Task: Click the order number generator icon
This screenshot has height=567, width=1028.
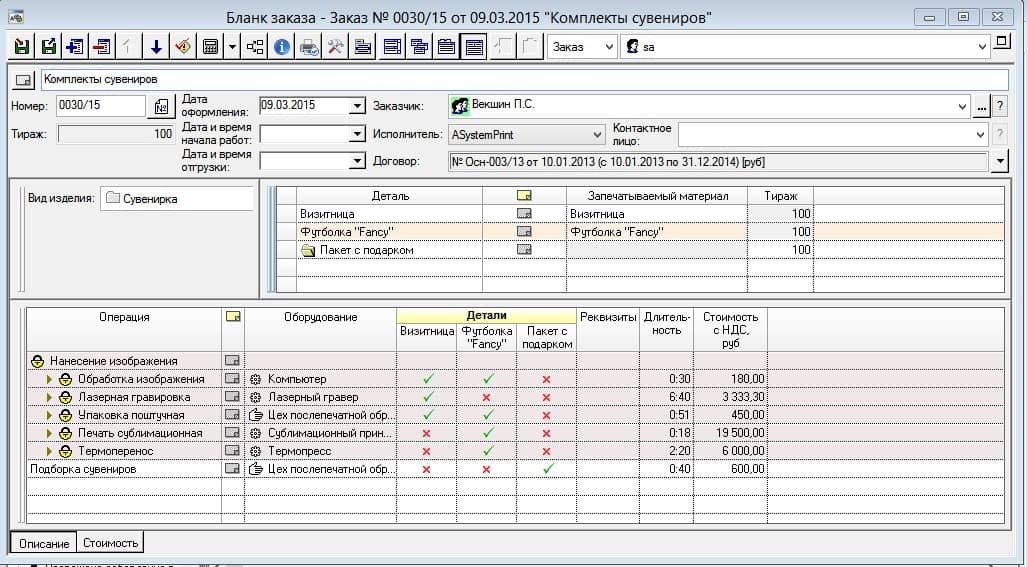Action: (161, 106)
